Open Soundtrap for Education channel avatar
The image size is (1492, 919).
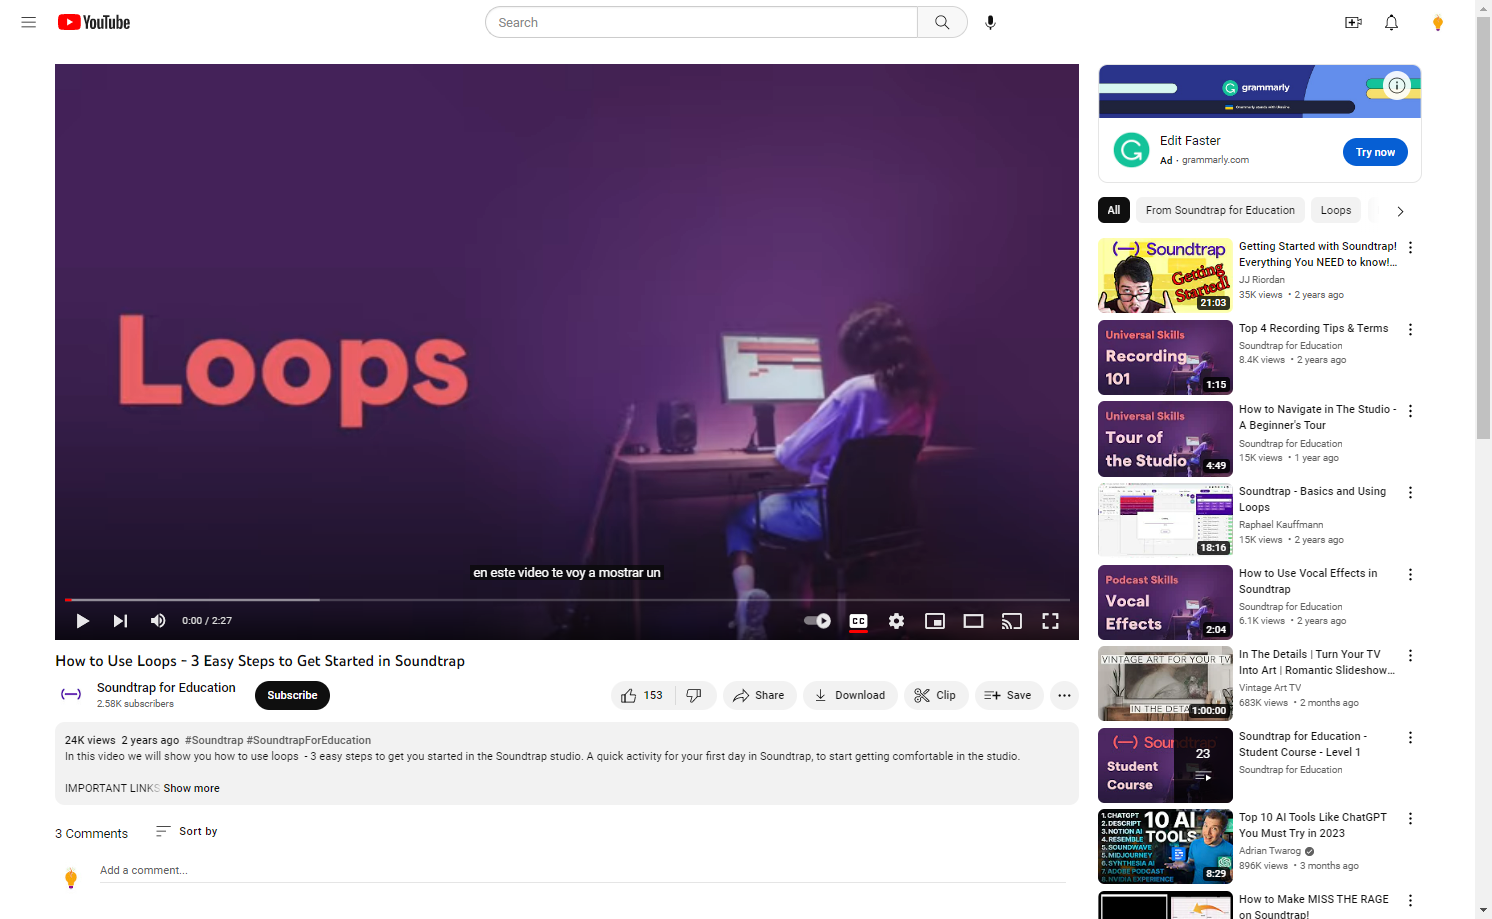coord(71,694)
